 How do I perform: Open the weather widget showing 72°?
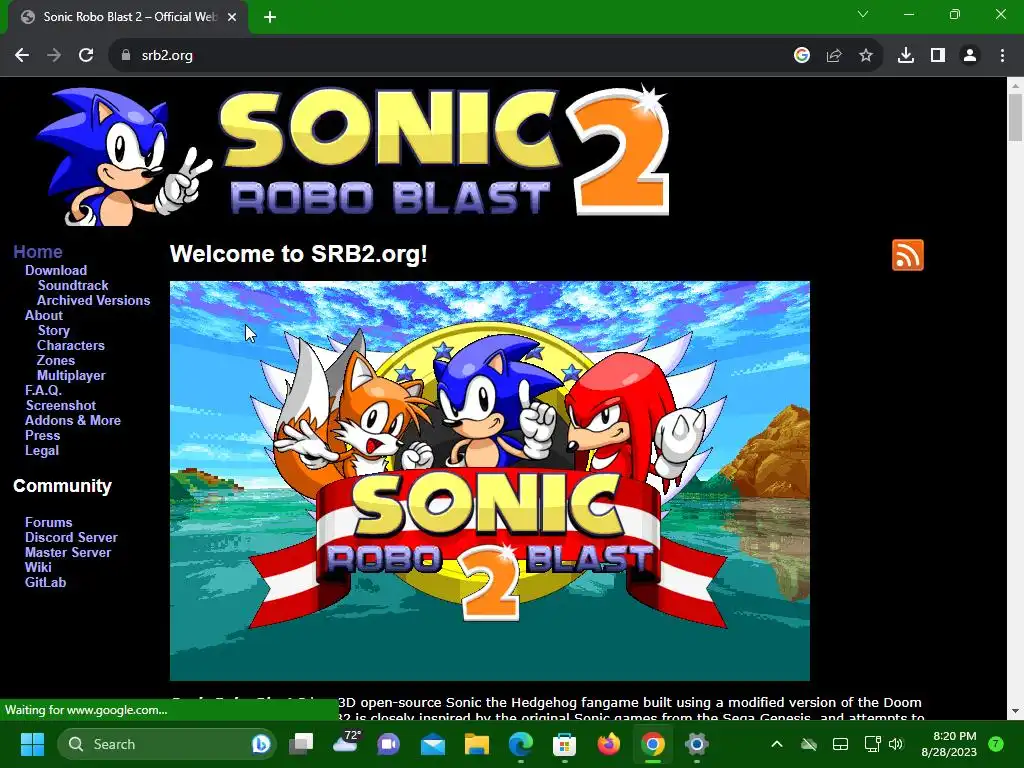346,742
